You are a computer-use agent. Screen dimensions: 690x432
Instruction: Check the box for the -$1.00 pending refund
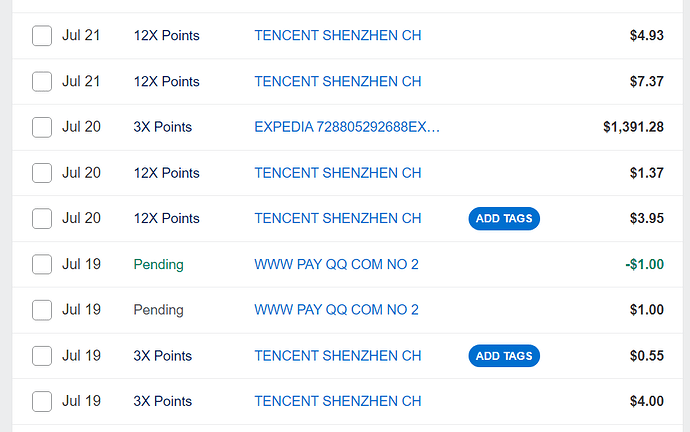point(42,265)
